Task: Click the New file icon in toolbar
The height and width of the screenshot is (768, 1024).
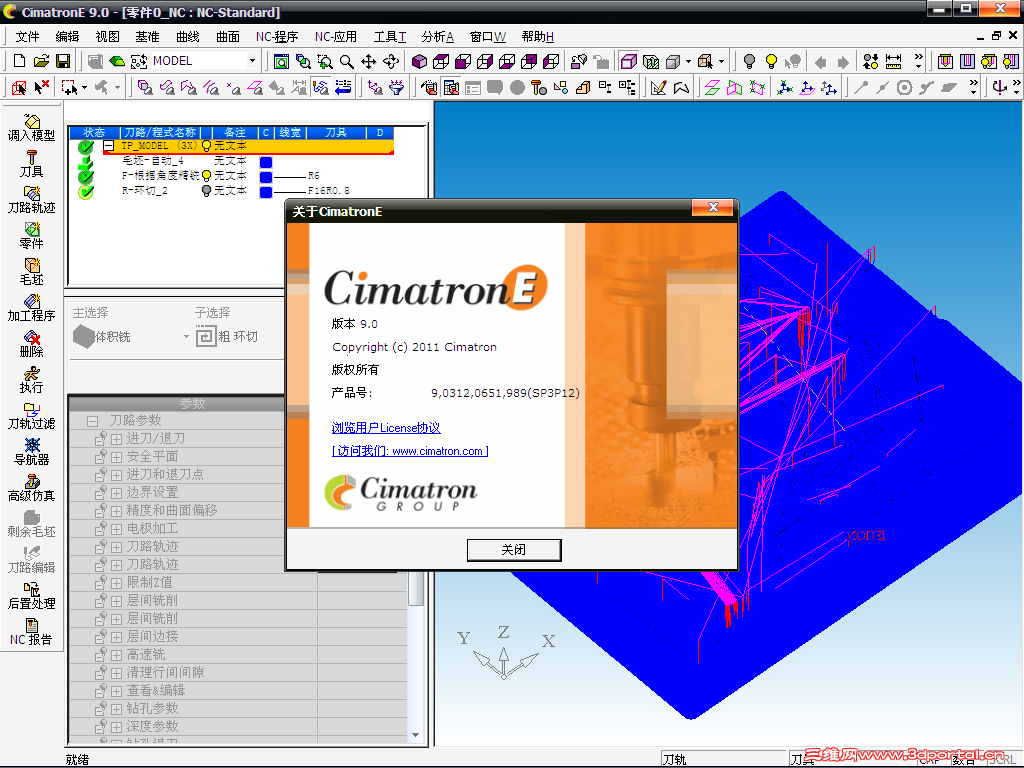Action: [x=20, y=61]
